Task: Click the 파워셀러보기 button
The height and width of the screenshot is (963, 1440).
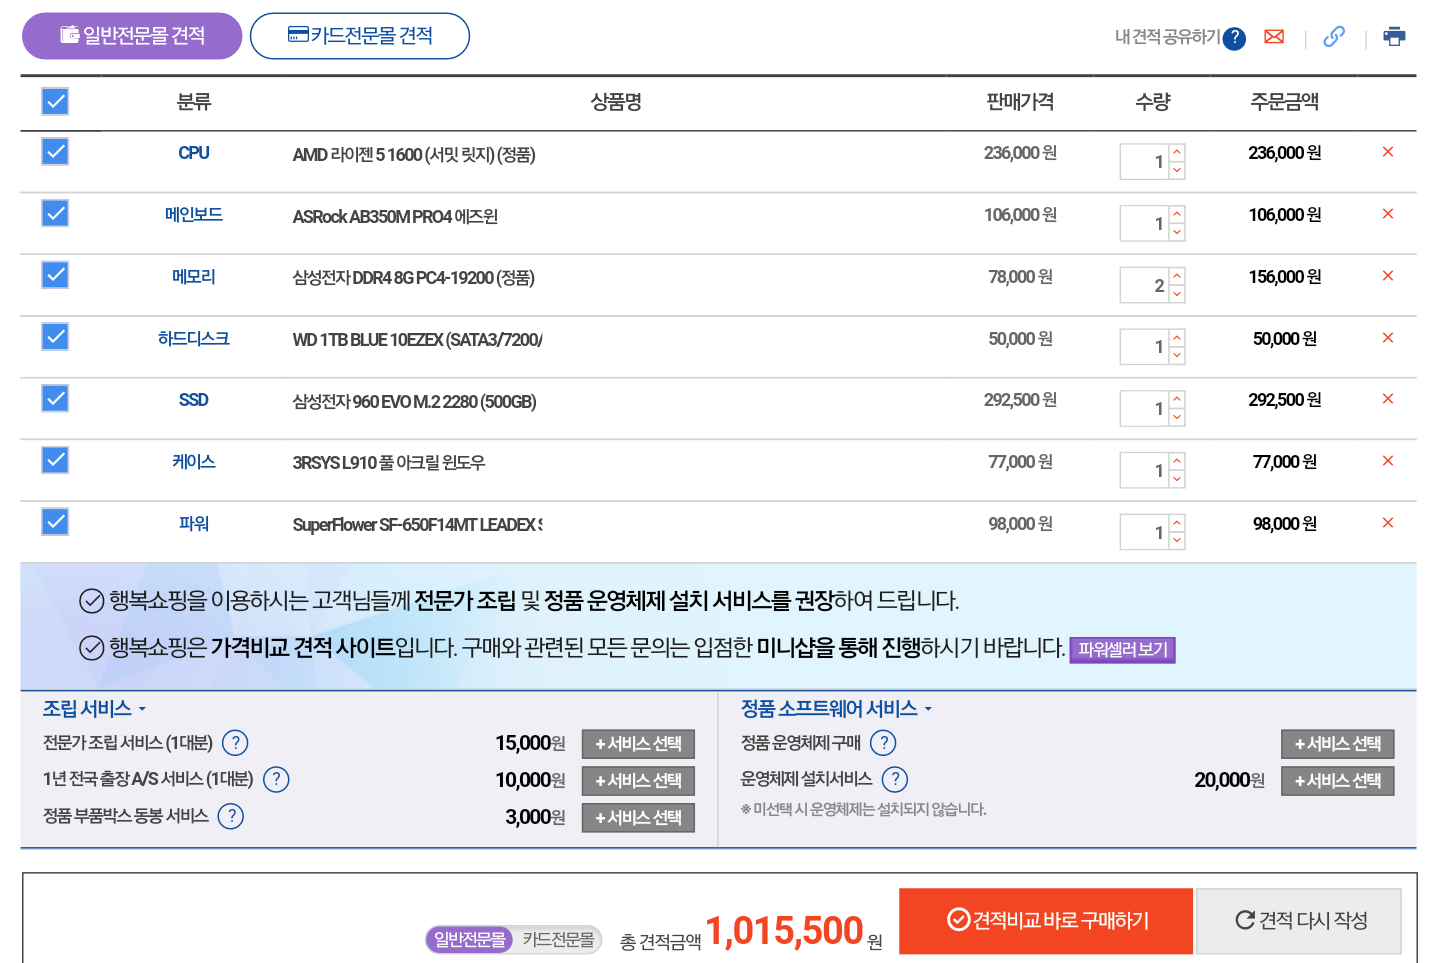Action: (x=1123, y=650)
